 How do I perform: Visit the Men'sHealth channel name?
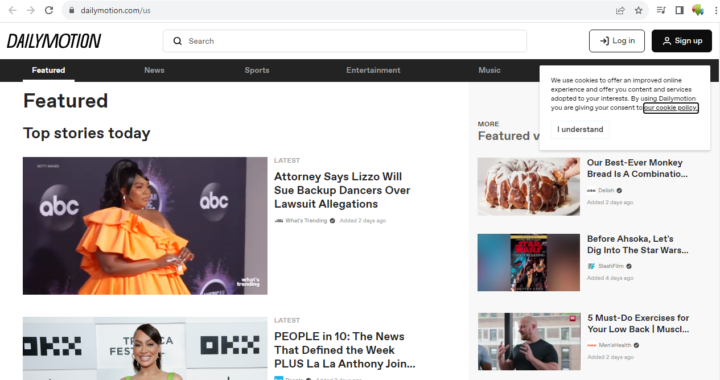pos(615,345)
